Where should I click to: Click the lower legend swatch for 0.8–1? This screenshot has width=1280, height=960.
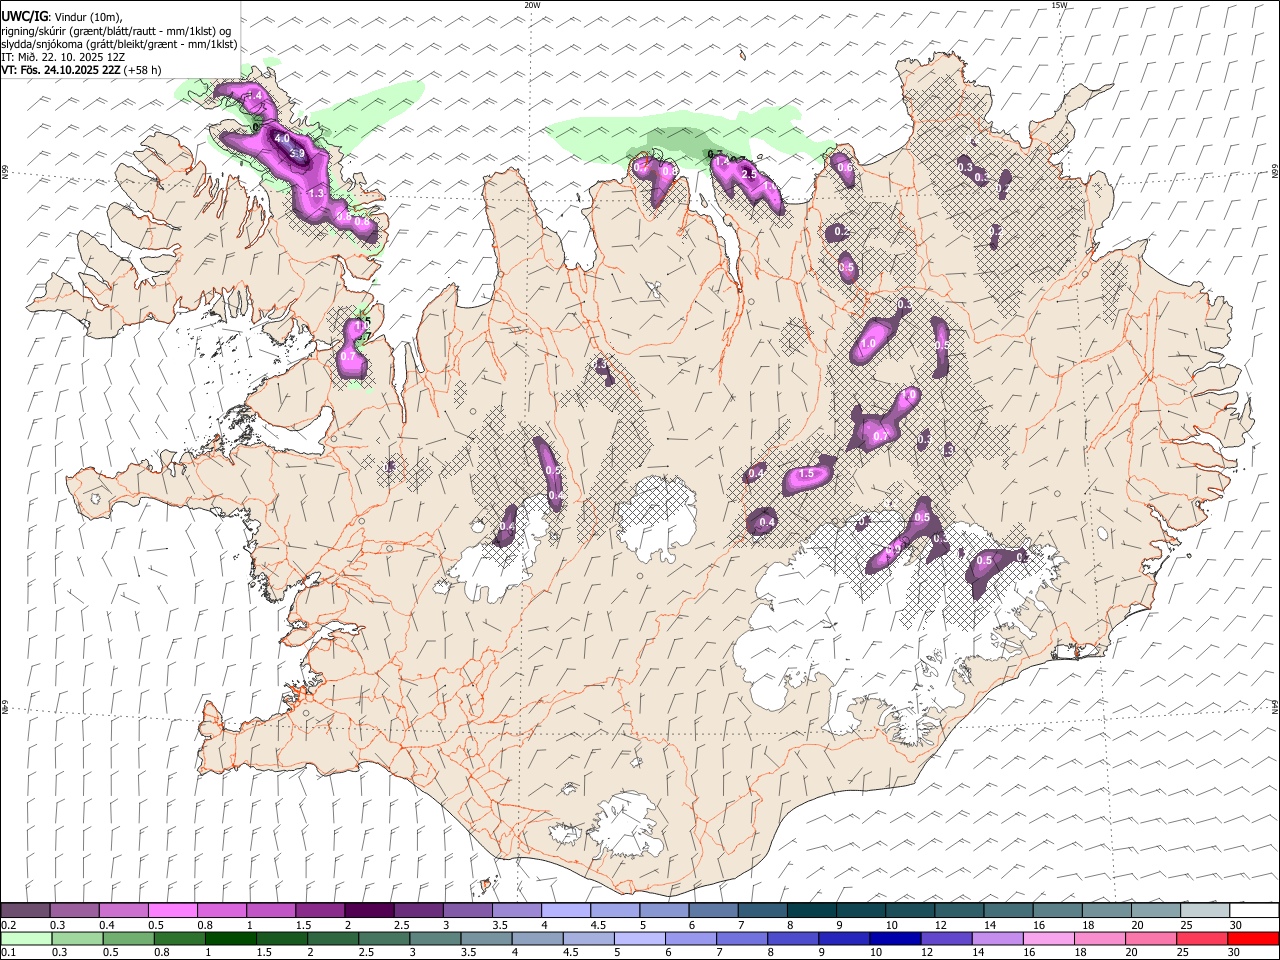[180, 938]
